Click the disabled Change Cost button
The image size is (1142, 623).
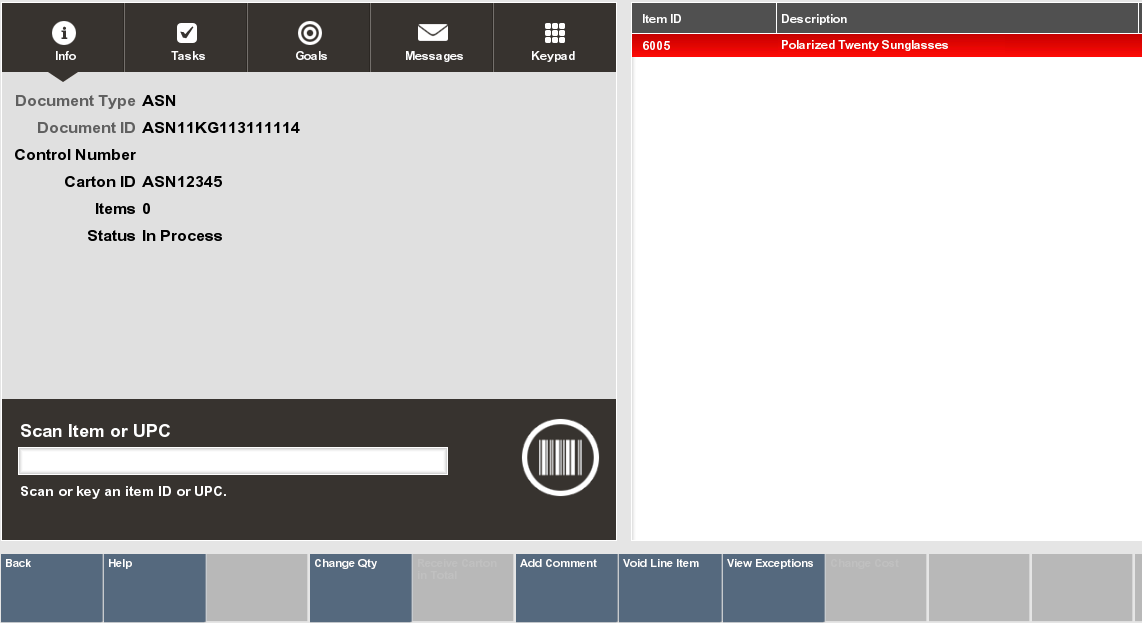coord(875,588)
